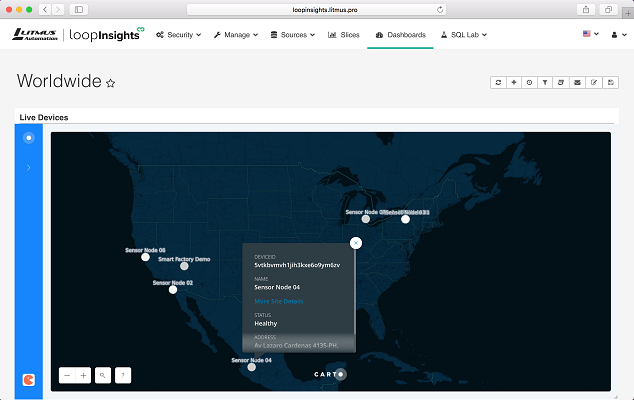Click the edit dashboard pencil icon

594,83
